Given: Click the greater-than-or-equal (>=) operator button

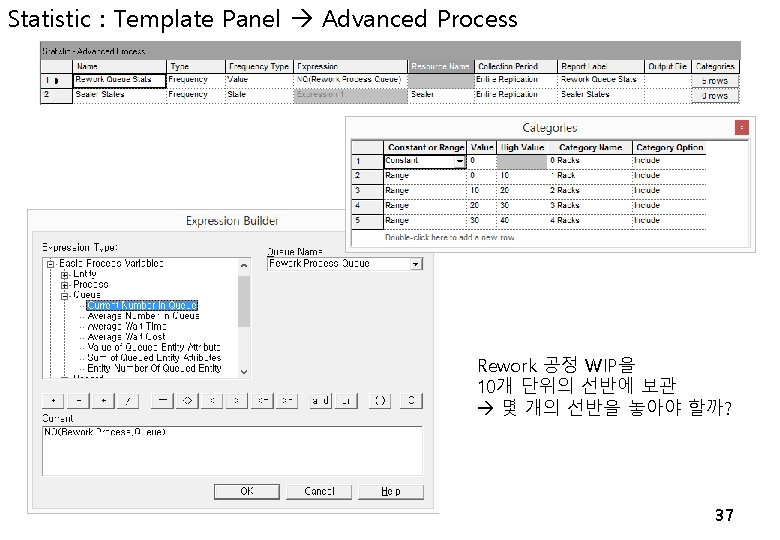Looking at the screenshot, I should coord(287,401).
